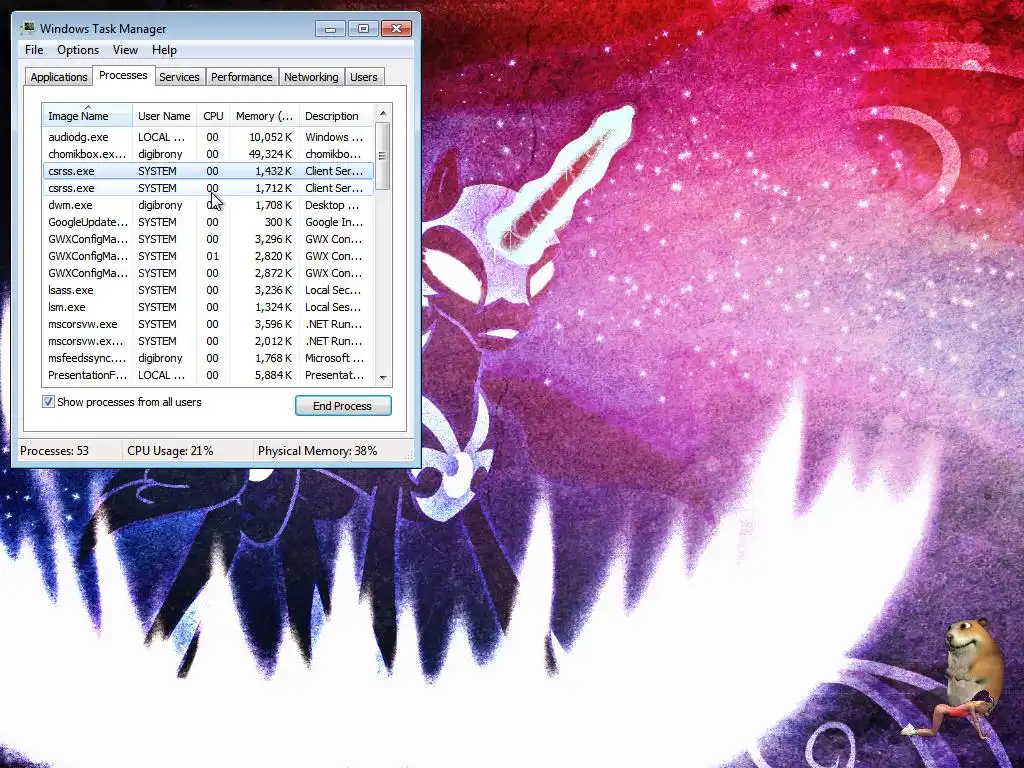Select the lsass.exe process row

tap(208, 290)
